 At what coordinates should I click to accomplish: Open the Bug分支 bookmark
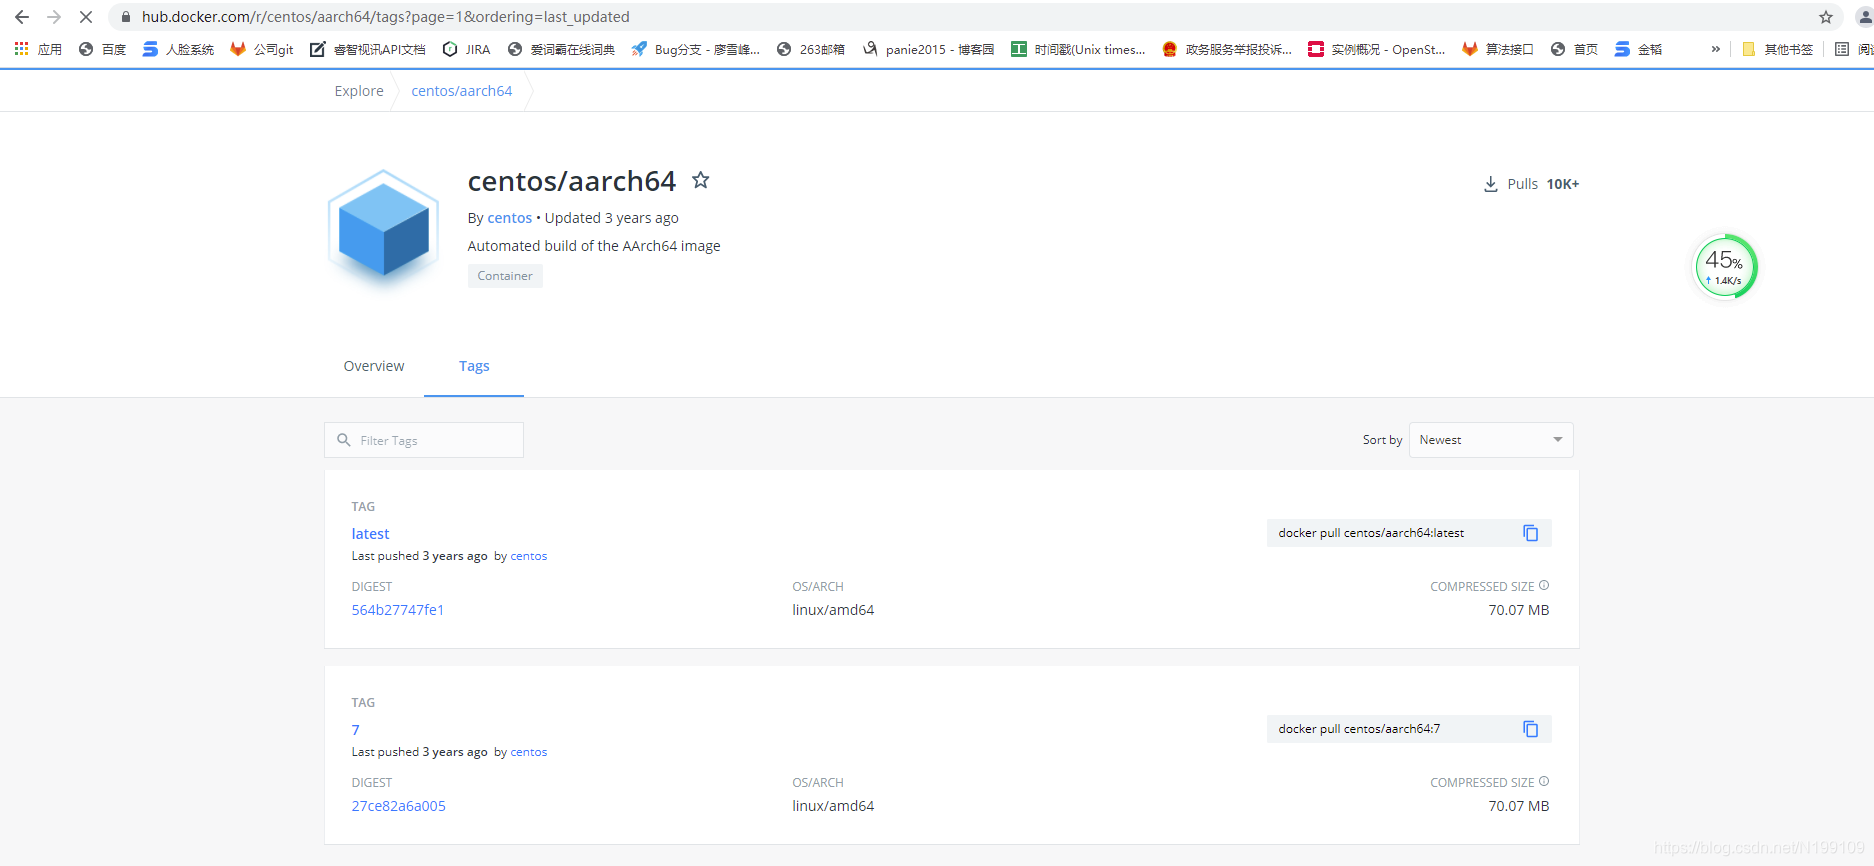[696, 49]
